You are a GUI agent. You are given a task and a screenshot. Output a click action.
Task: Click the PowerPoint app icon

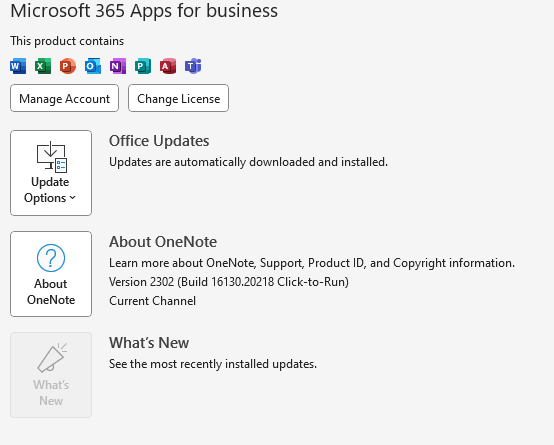(x=68, y=66)
